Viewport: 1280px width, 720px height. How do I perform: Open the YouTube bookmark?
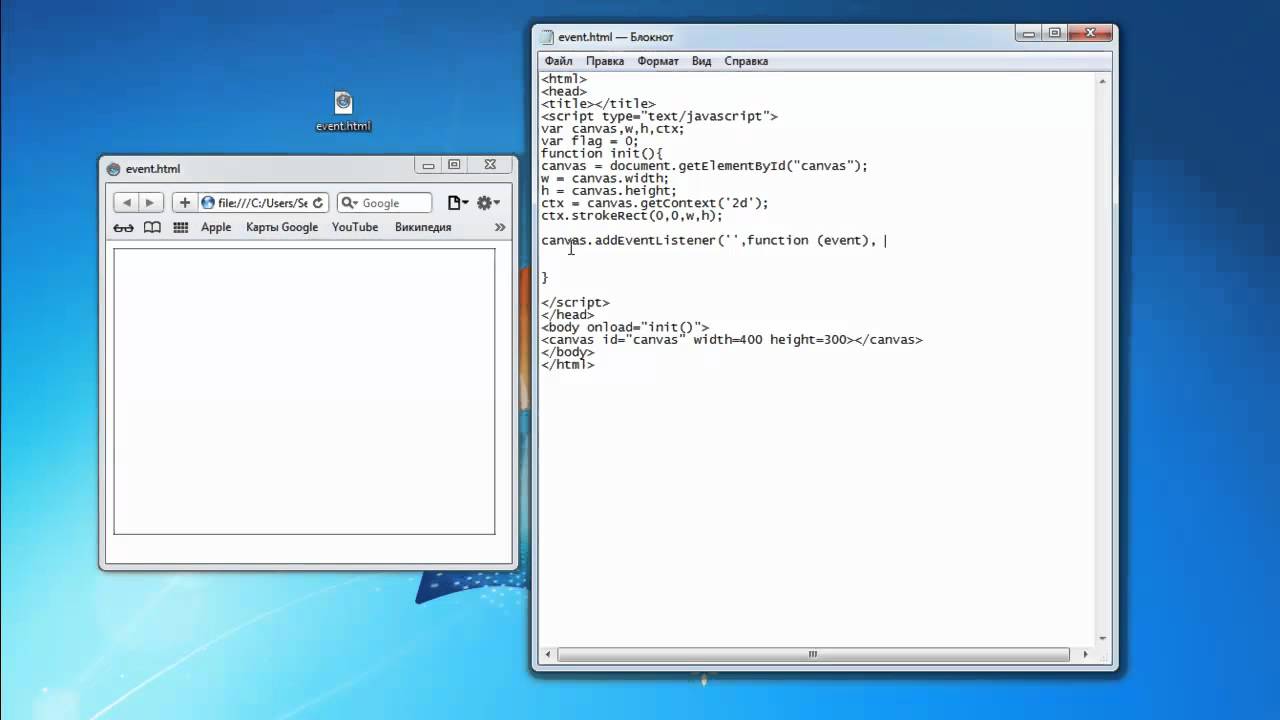tap(355, 227)
